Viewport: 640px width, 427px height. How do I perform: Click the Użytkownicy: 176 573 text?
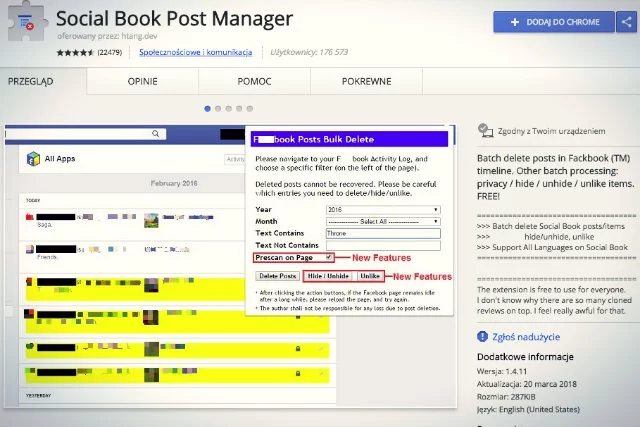click(309, 52)
